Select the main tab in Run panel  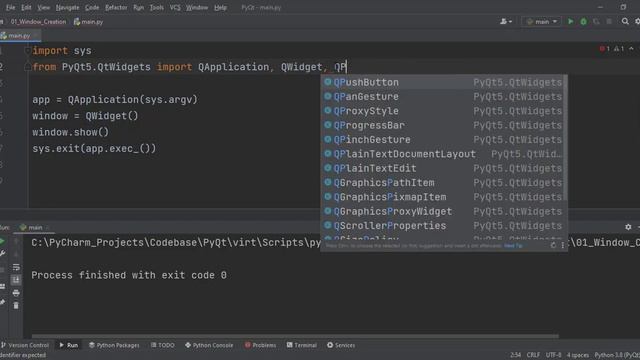pyautogui.click(x=35, y=227)
